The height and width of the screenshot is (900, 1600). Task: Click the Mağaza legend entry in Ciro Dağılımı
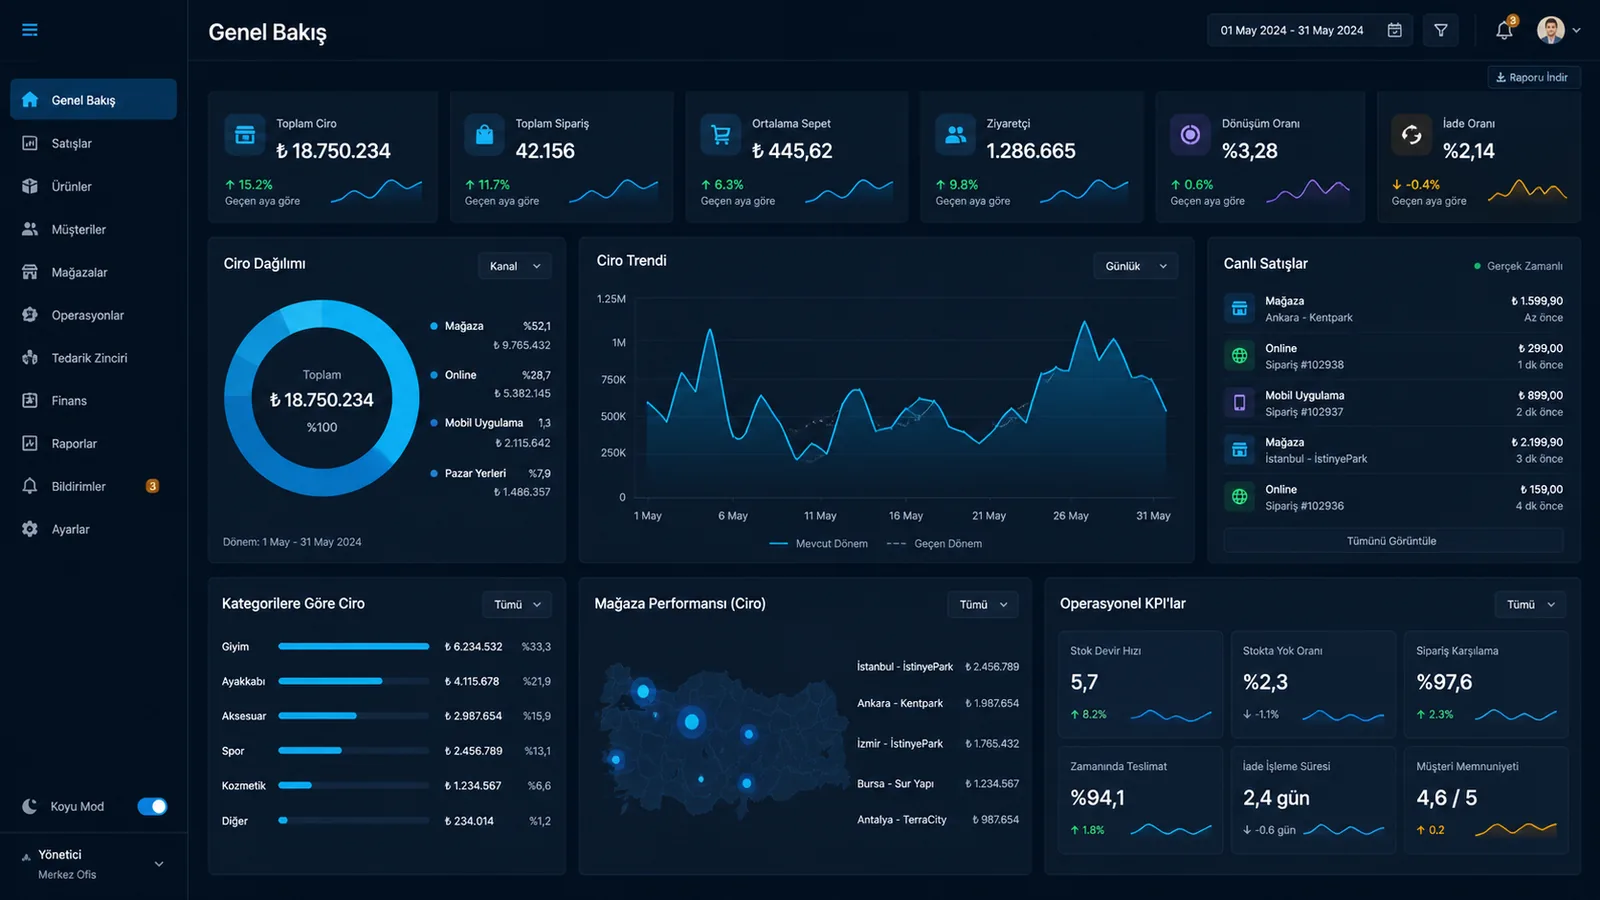click(490, 335)
